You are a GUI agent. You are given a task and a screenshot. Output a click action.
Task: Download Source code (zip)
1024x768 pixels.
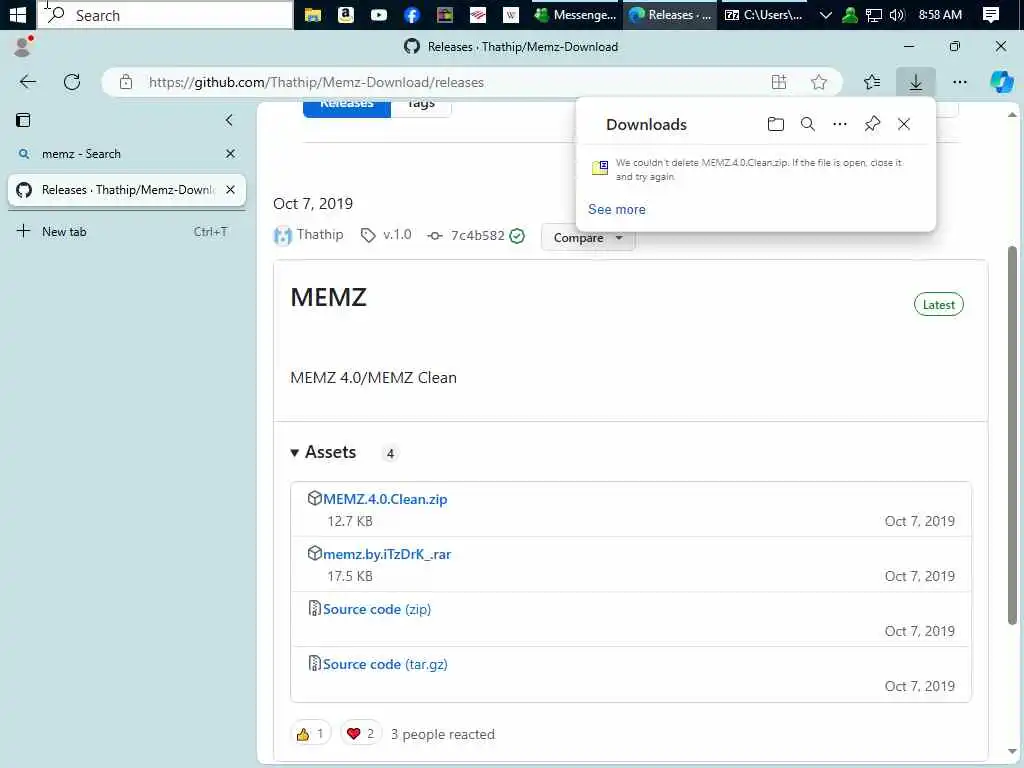377,609
